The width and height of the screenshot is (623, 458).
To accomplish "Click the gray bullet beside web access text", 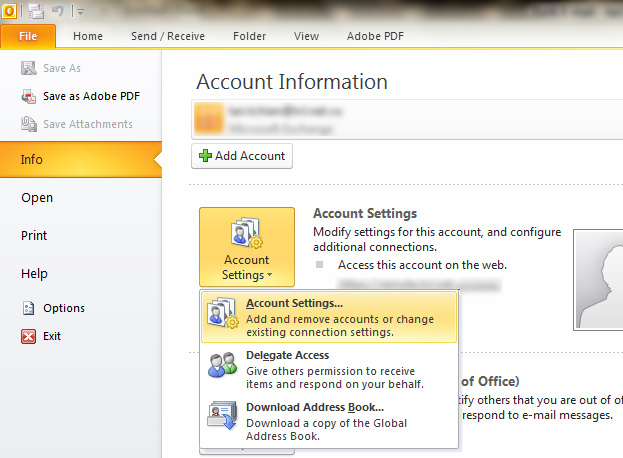I will 319,265.
